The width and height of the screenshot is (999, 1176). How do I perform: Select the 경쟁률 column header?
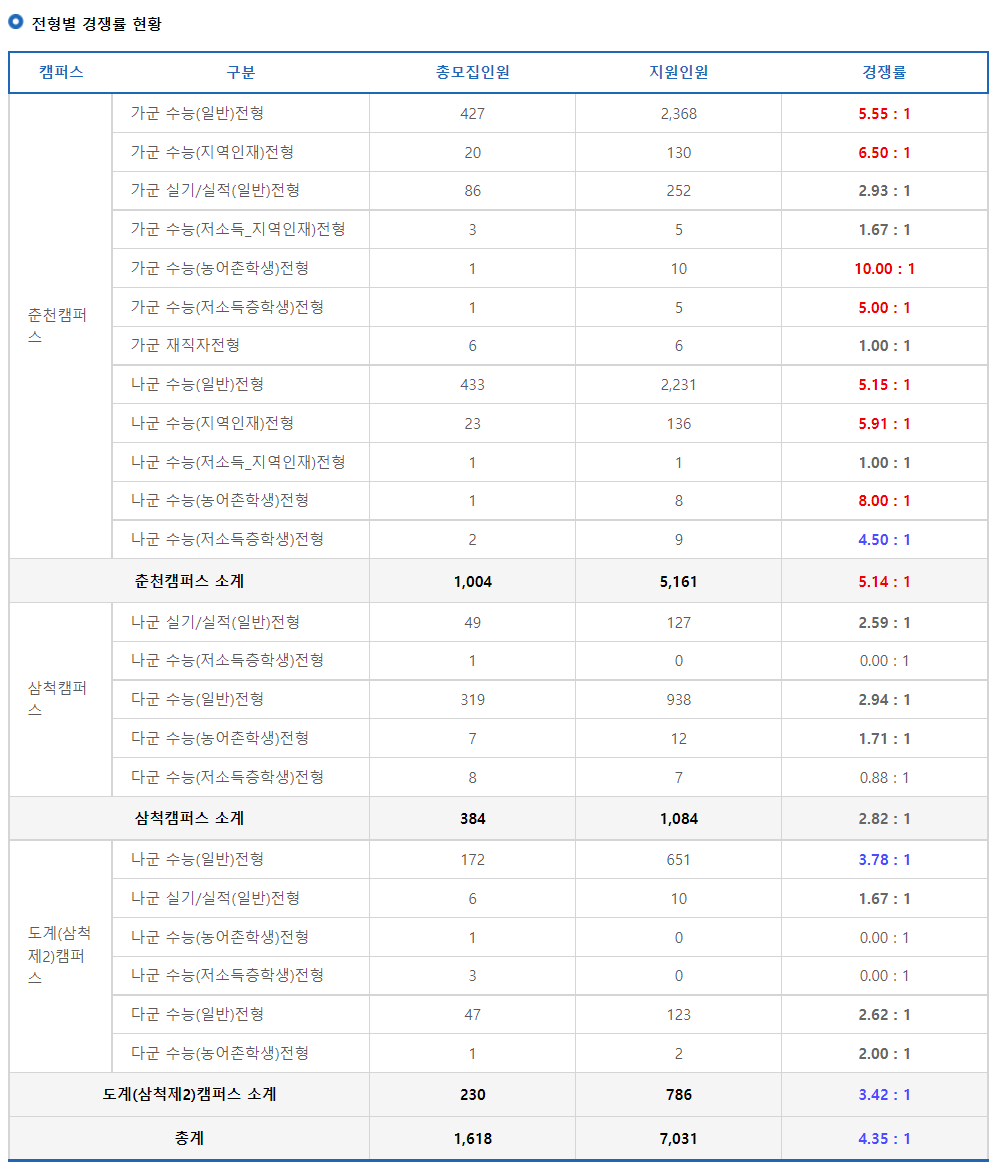coord(884,72)
